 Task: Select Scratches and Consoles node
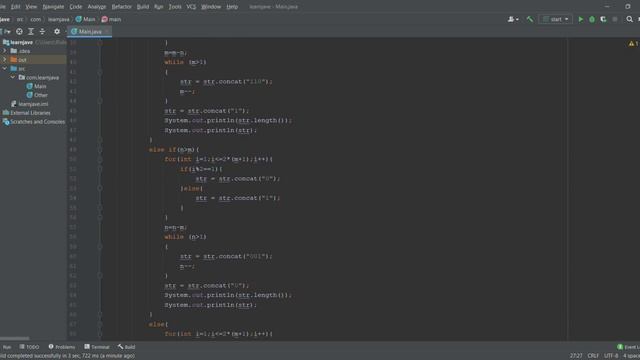tap(34, 122)
